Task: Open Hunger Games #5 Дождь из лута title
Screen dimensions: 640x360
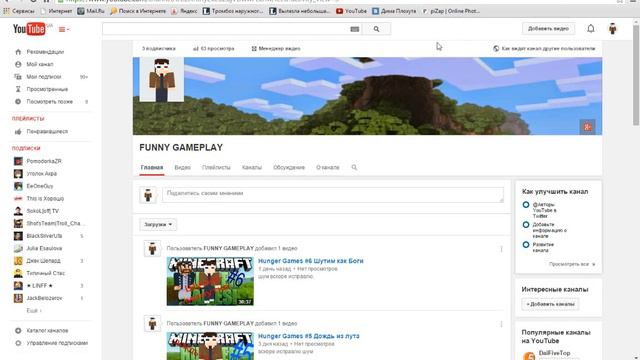Action: coord(309,336)
